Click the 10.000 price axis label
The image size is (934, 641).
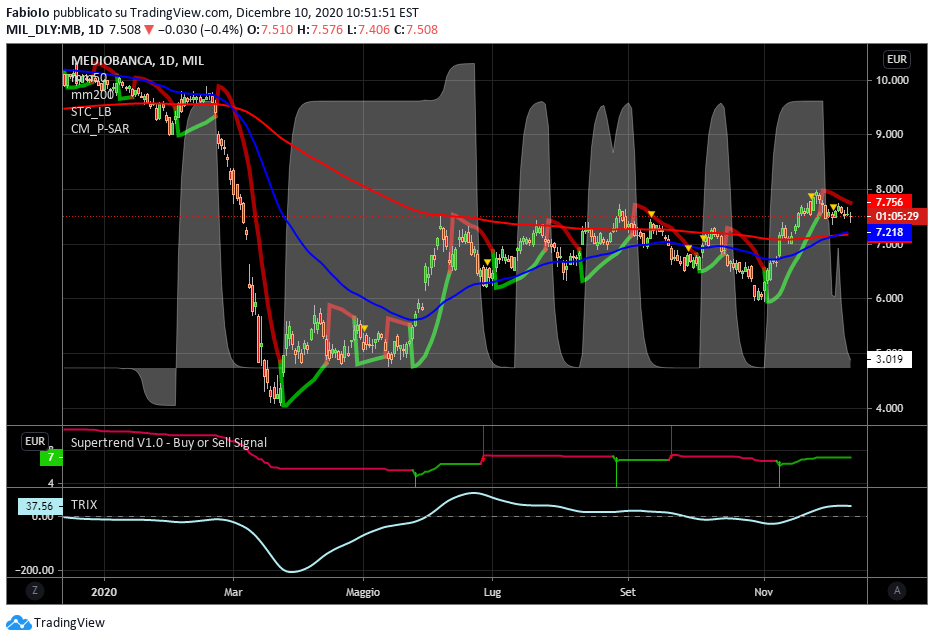pyautogui.click(x=892, y=80)
